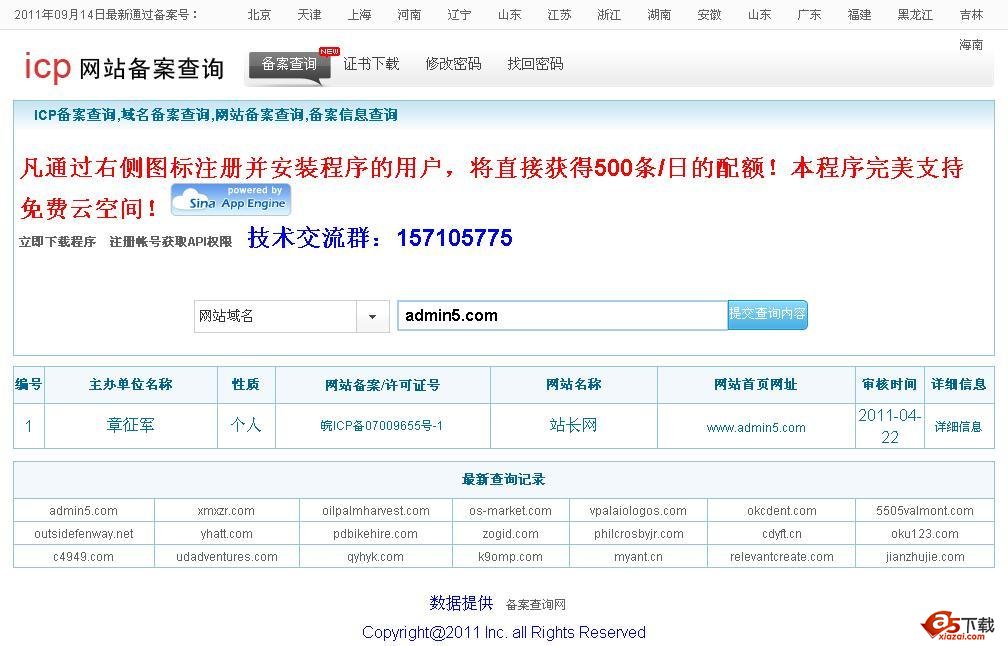The image size is (1008, 646).
Task: Click the 2011-04-22 review date cell
Action: tap(890, 426)
